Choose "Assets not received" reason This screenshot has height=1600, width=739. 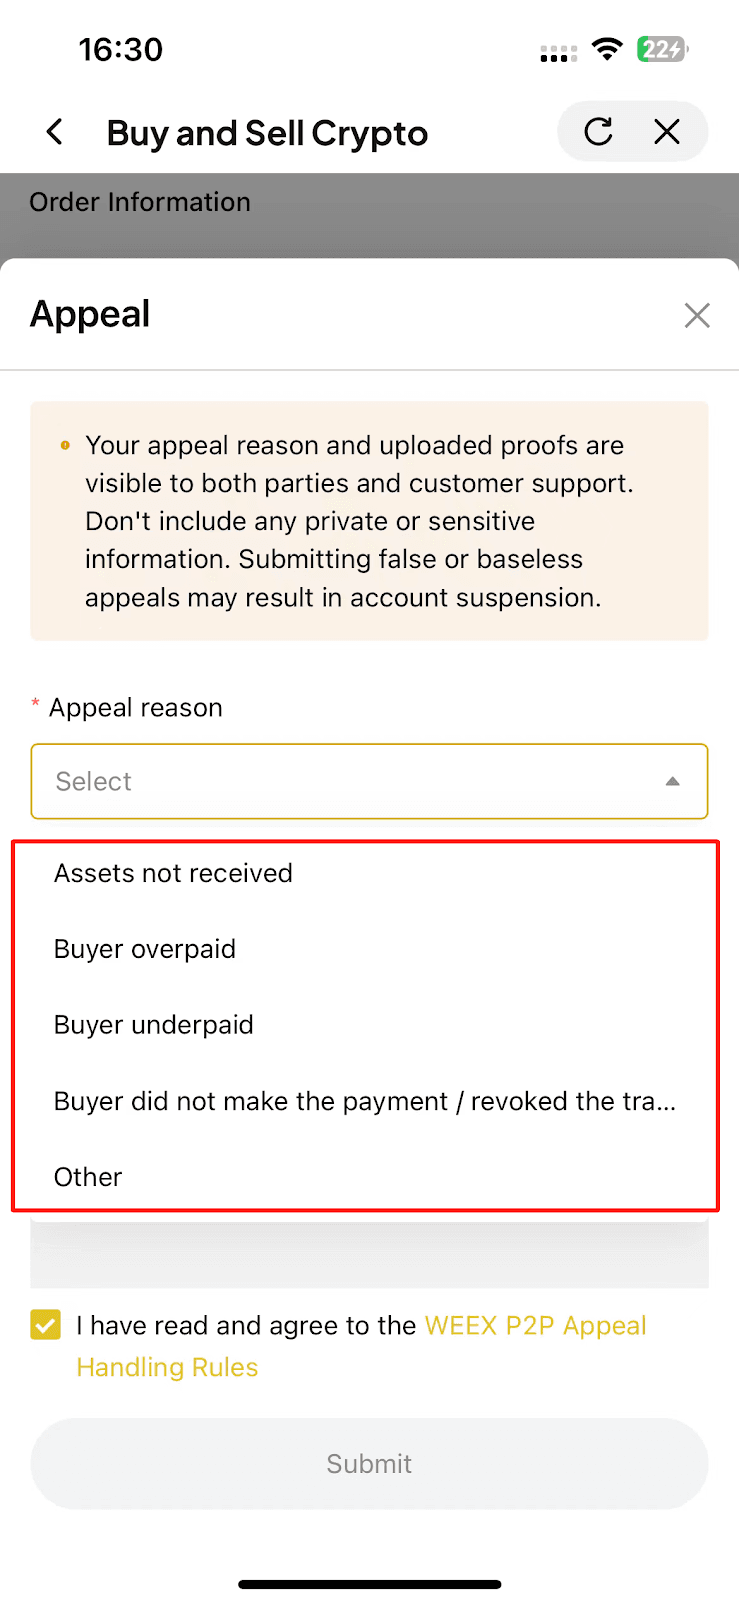(173, 873)
